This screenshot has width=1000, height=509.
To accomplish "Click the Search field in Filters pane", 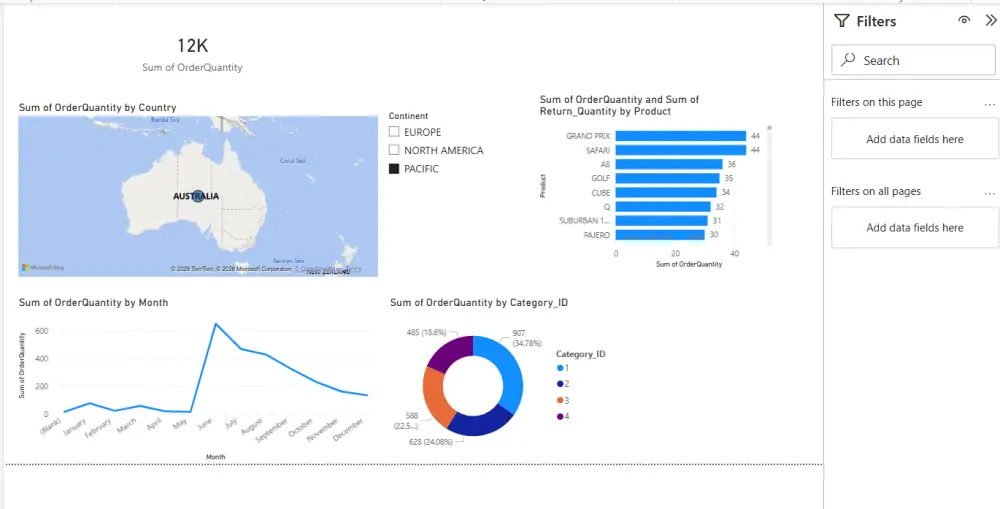I will pos(913,61).
